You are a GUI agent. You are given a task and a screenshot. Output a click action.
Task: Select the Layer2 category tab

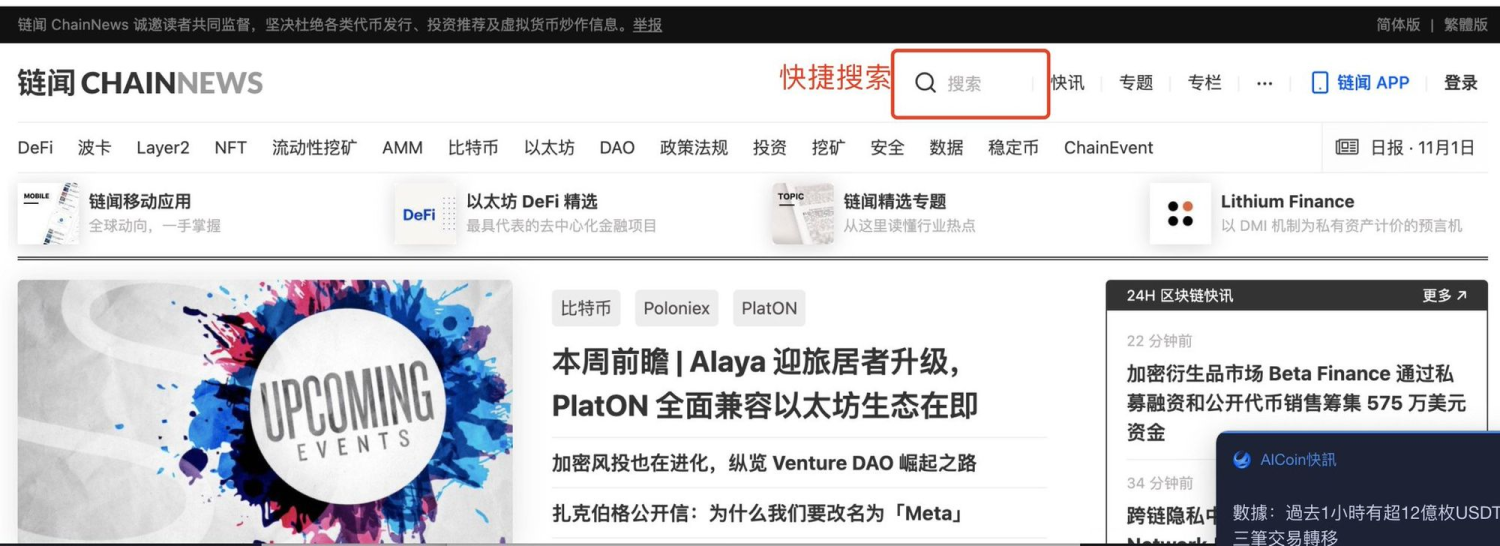point(163,148)
